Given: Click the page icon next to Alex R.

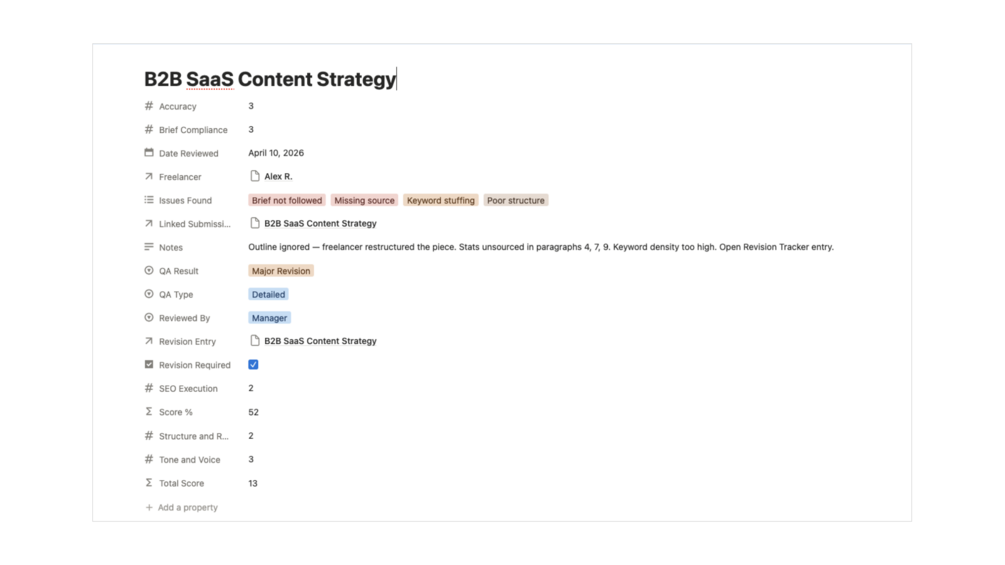Looking at the screenshot, I should 254,176.
